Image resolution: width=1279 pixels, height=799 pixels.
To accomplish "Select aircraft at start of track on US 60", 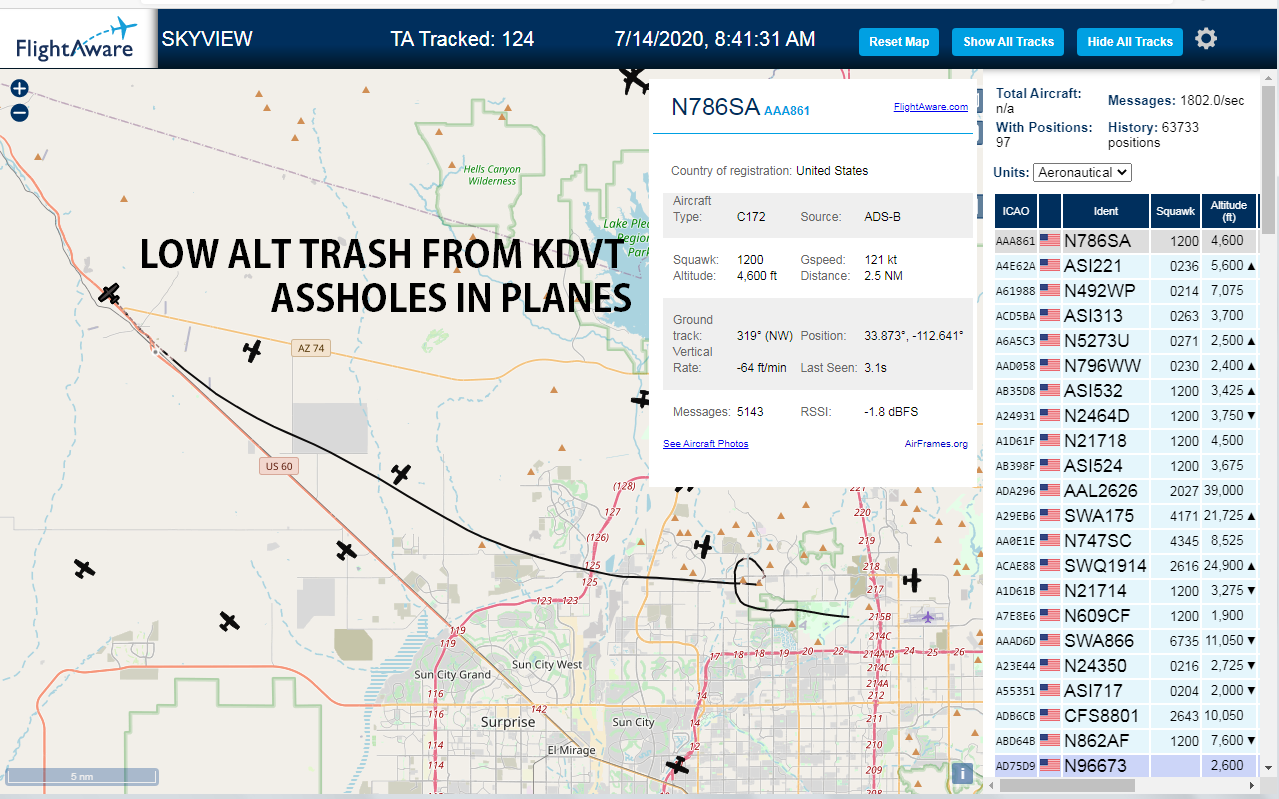I will (x=110, y=294).
